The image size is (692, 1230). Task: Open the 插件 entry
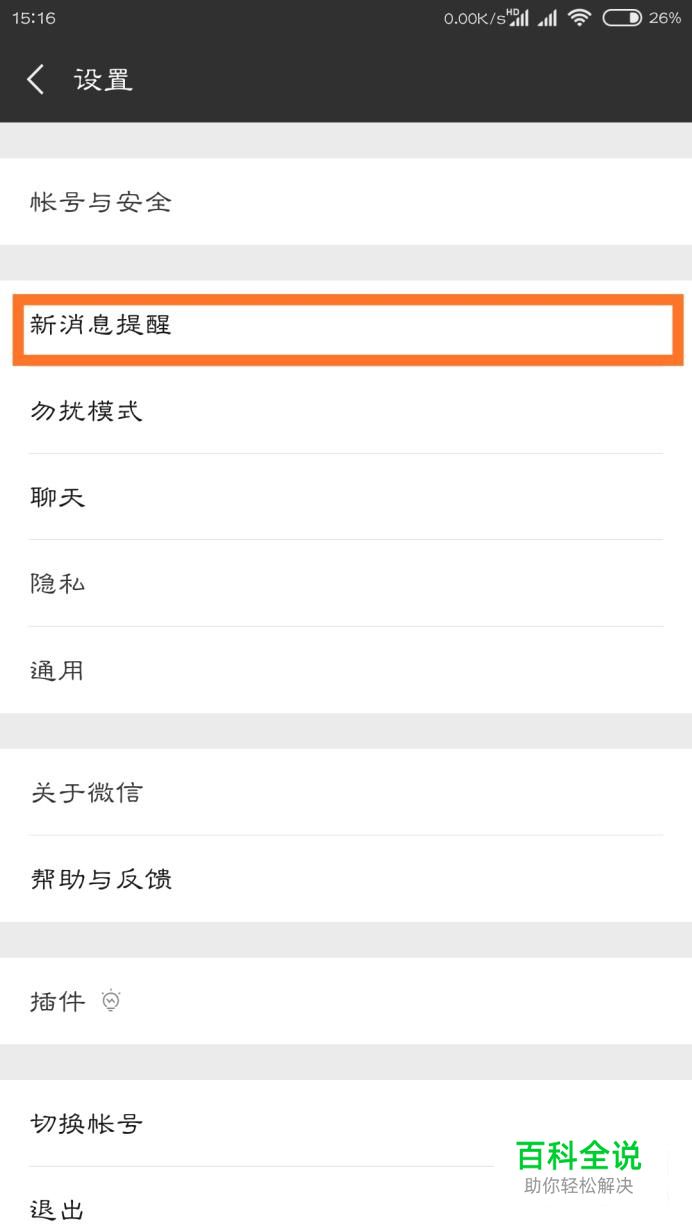[58, 1001]
